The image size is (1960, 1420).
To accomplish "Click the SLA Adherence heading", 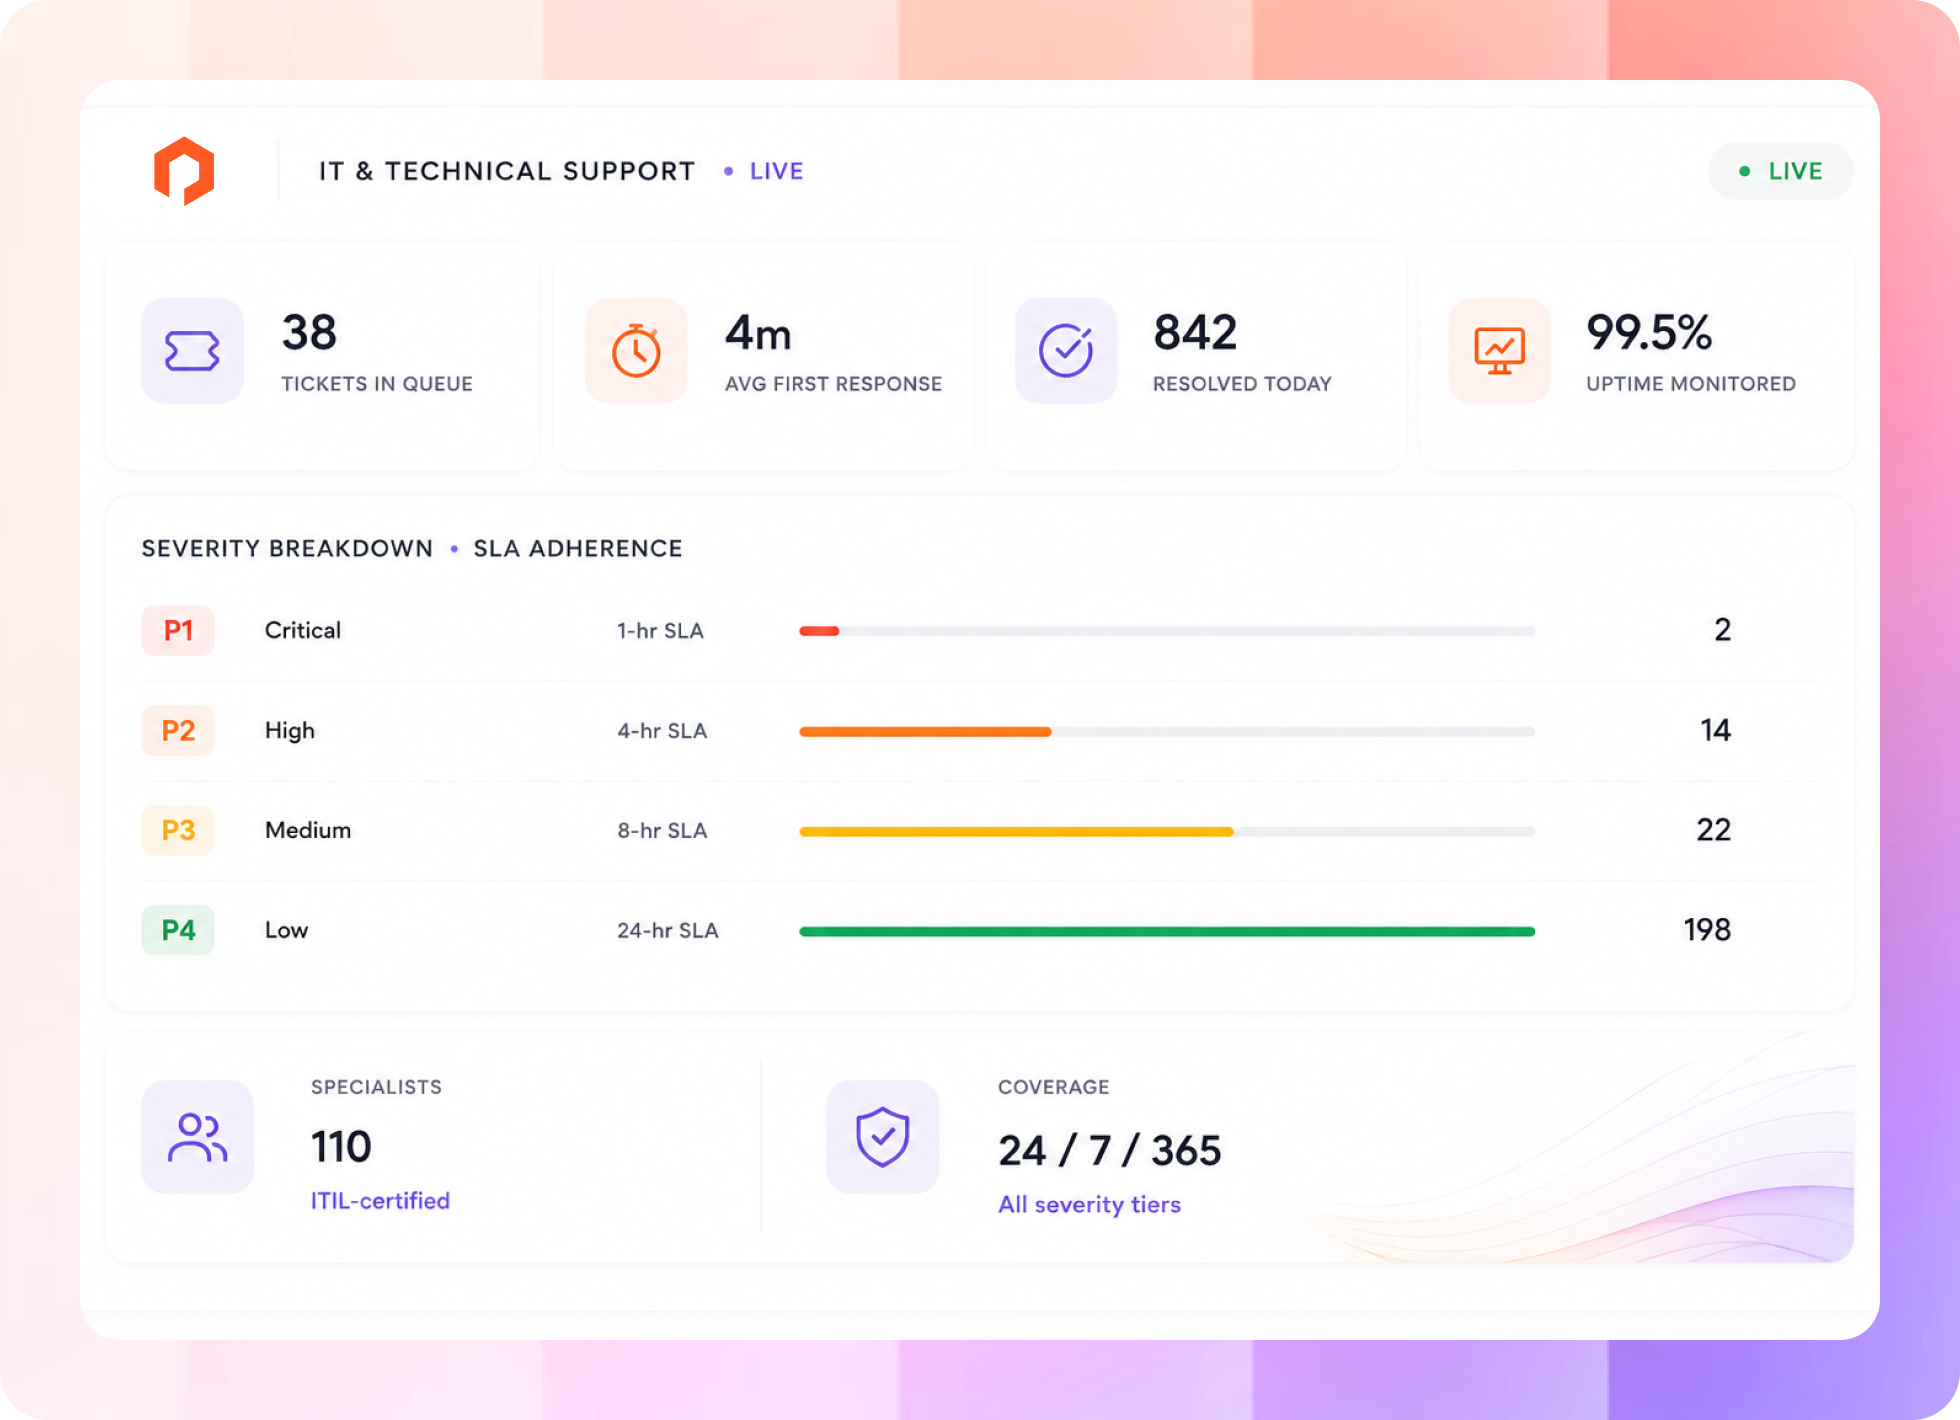I will 578,548.
